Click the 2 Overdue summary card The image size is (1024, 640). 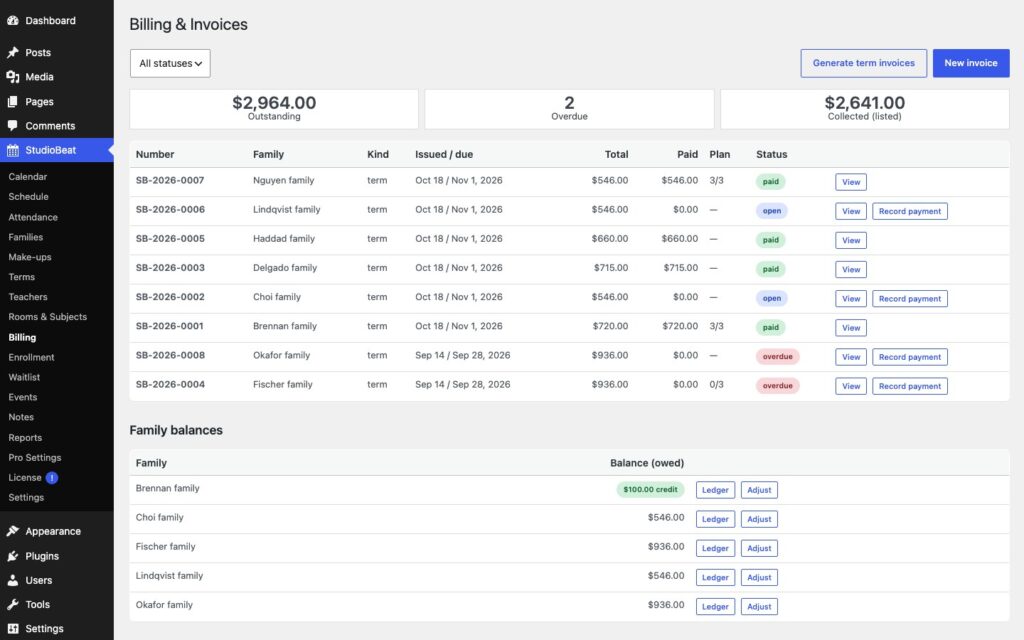[x=569, y=109]
